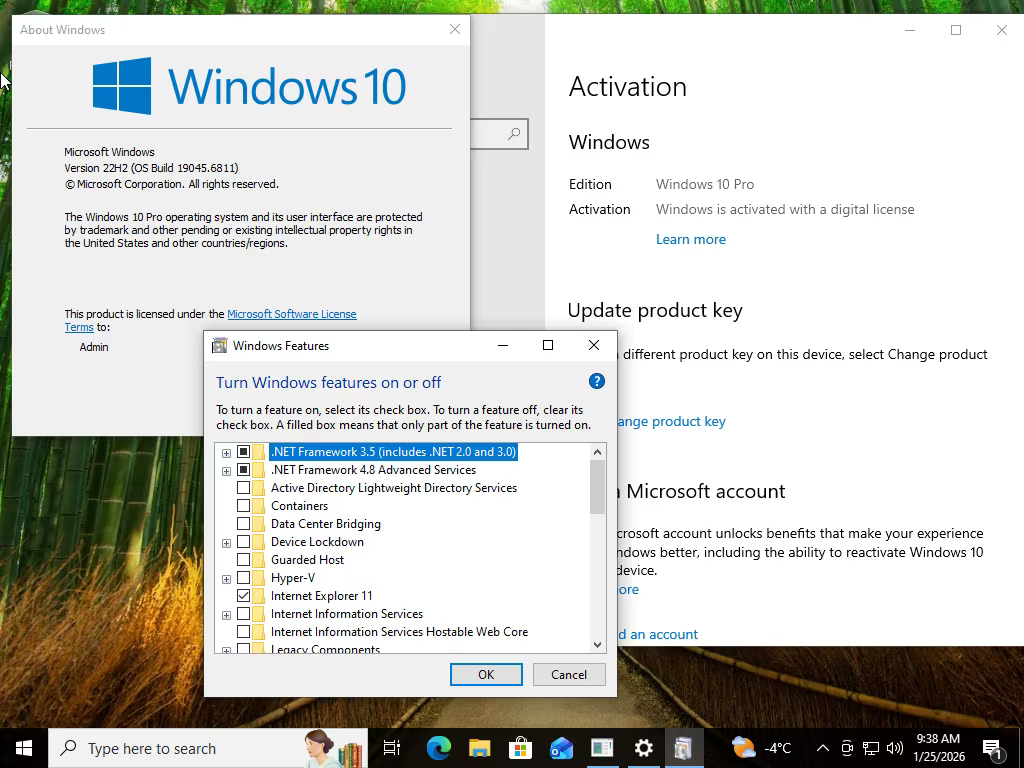Screen dimensions: 1024x768
Task: Open the weather widget showing -4°C
Action: tap(761, 748)
